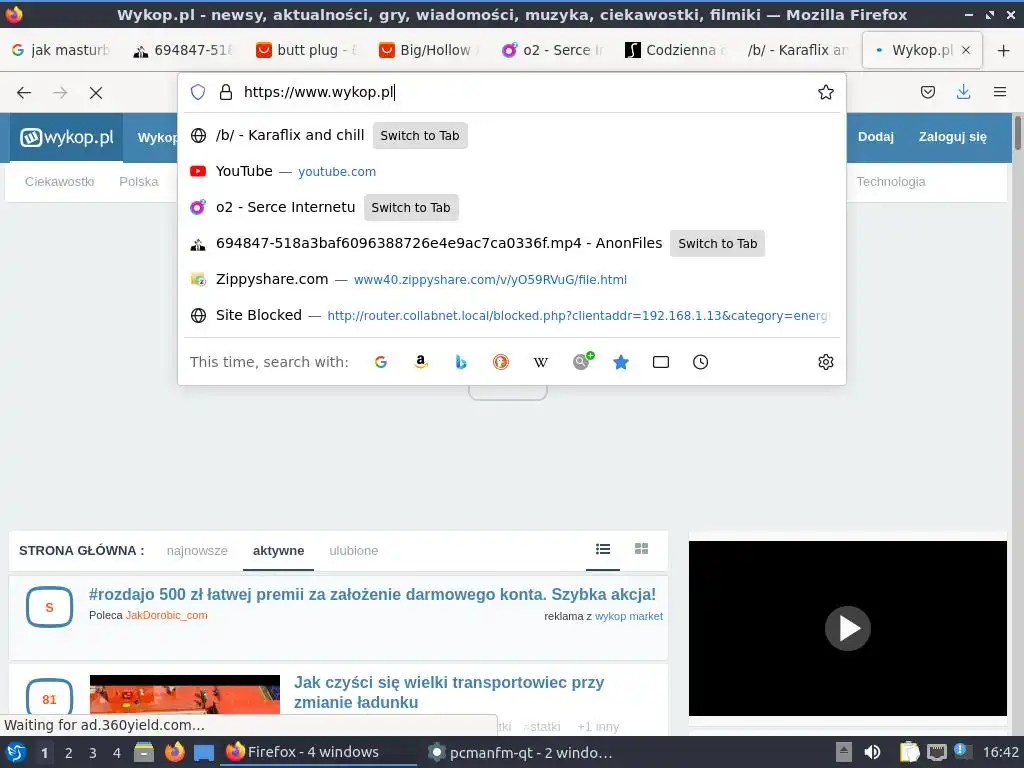The image size is (1024, 768).
Task: Open the Pocket save icon
Action: click(927, 92)
